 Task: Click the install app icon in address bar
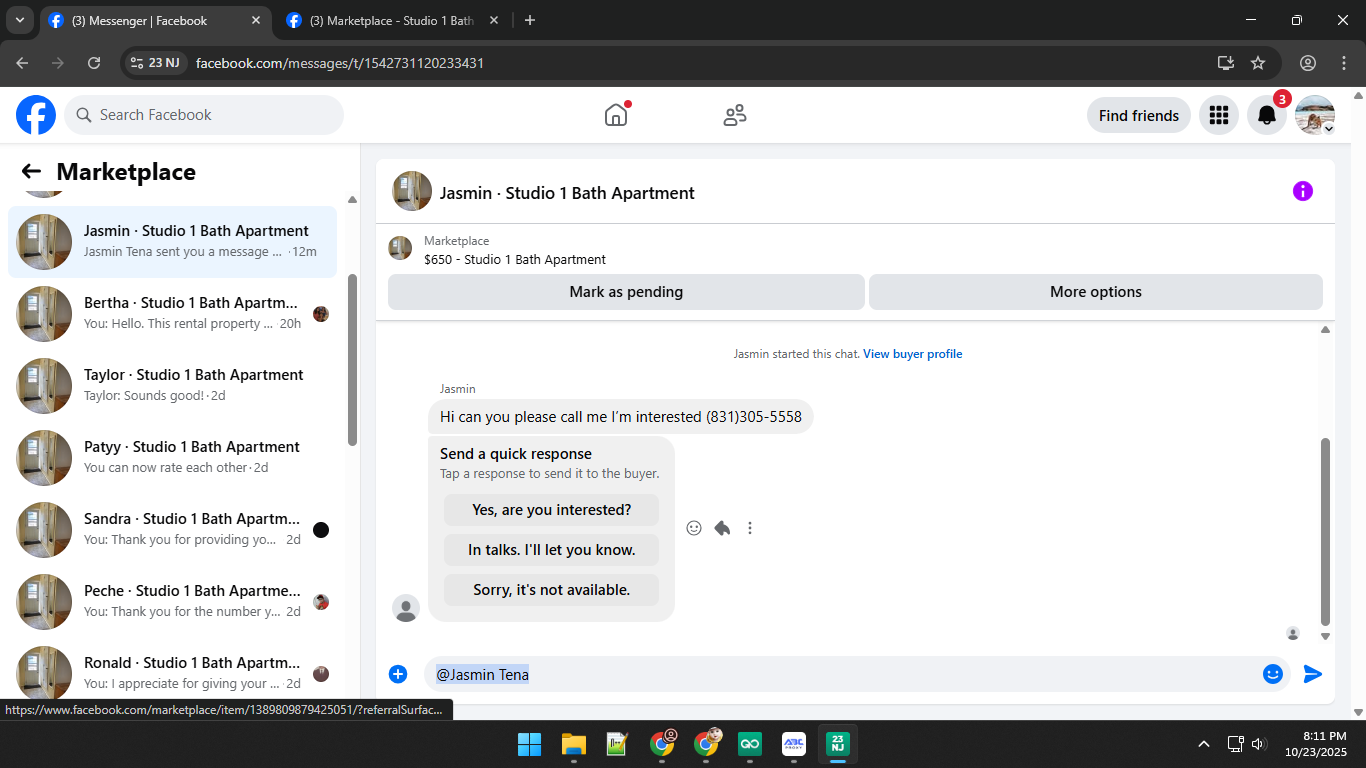(x=1226, y=63)
